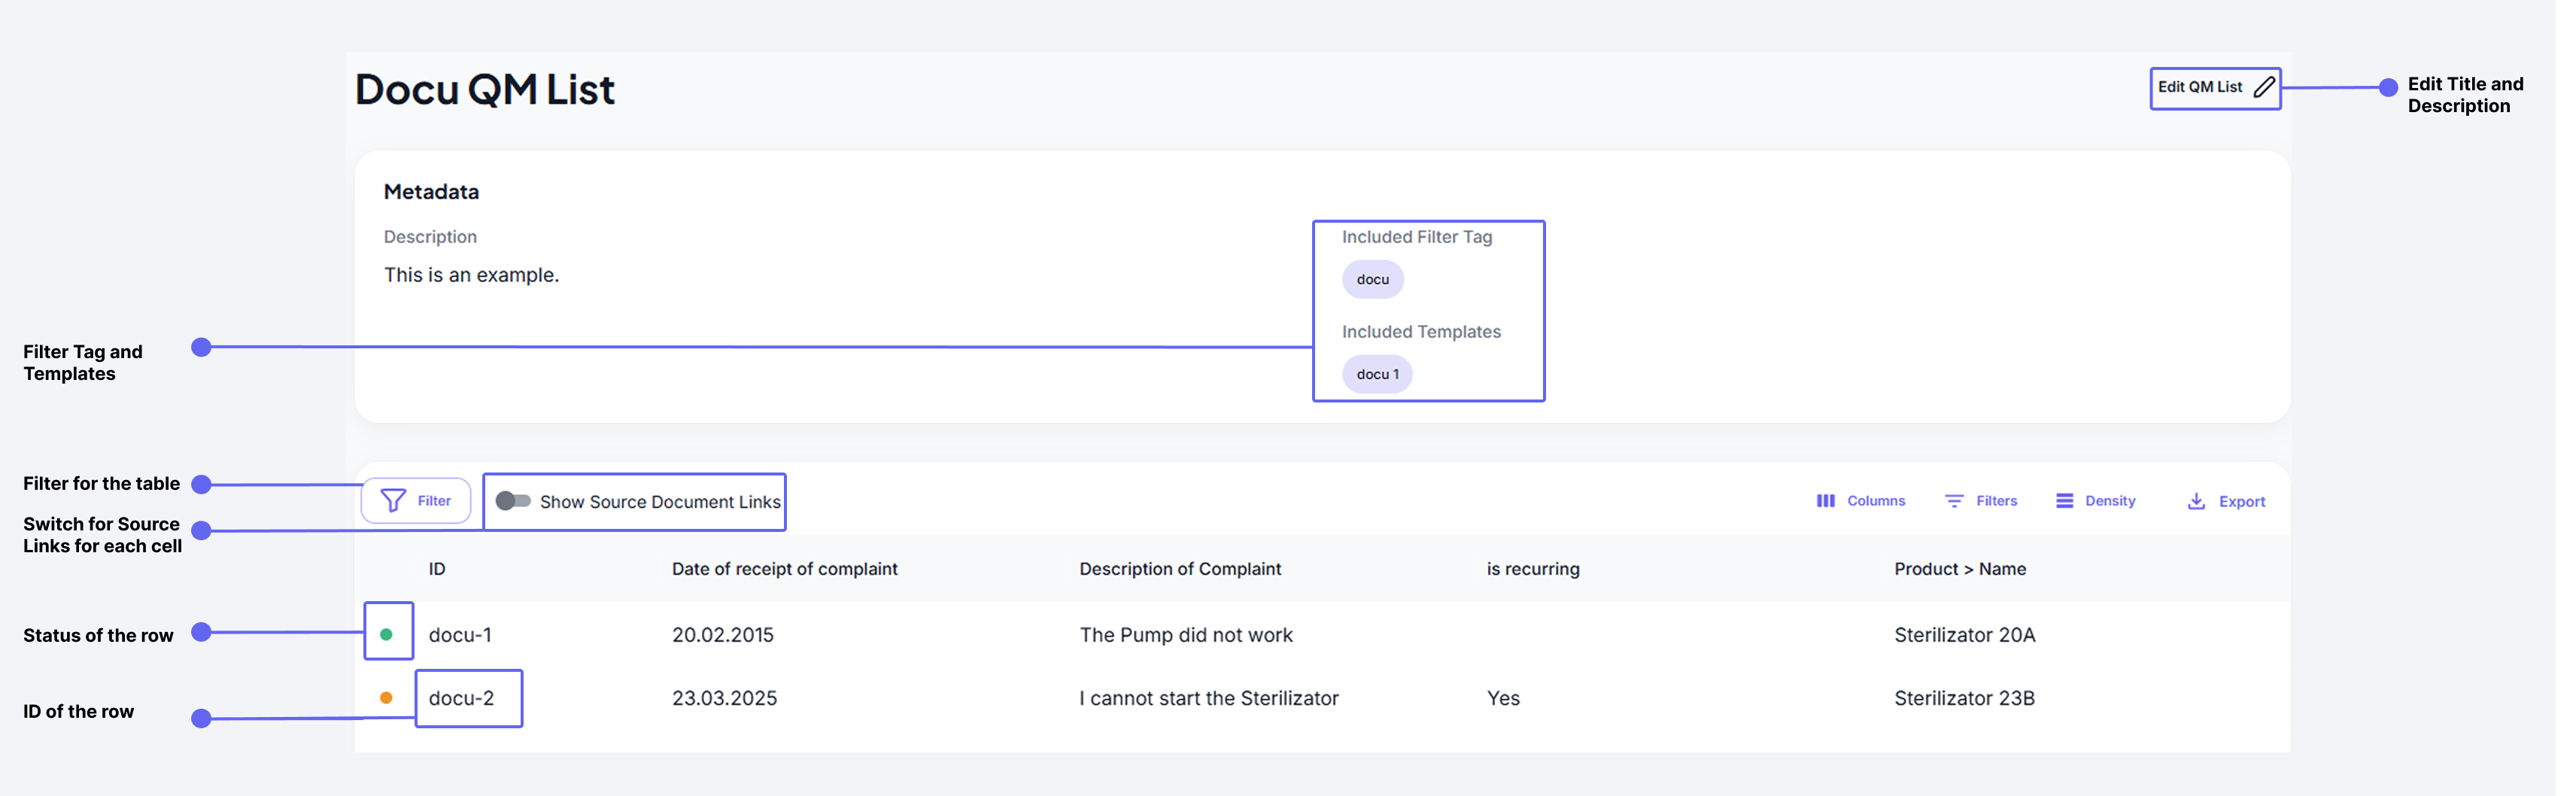Image resolution: width=2576 pixels, height=796 pixels.
Task: Click the Product > Name column header
Action: [1960, 568]
